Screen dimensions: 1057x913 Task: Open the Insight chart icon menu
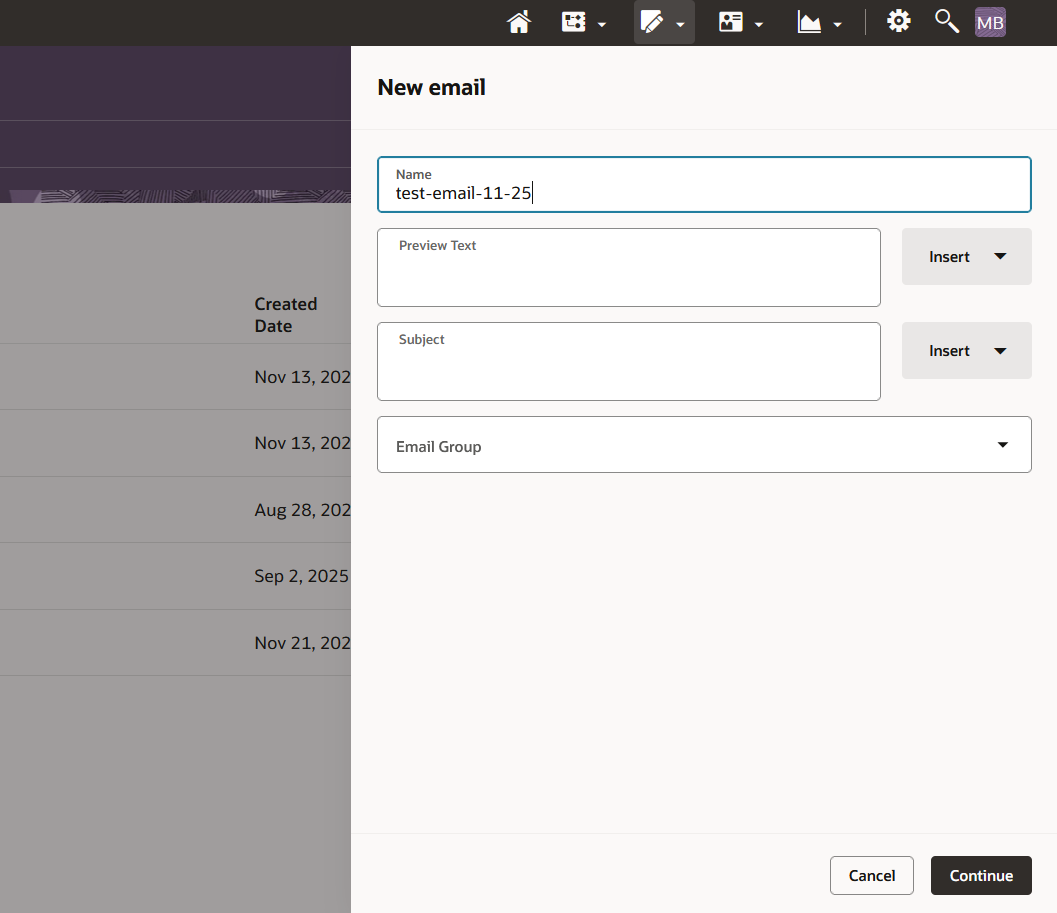(819, 22)
